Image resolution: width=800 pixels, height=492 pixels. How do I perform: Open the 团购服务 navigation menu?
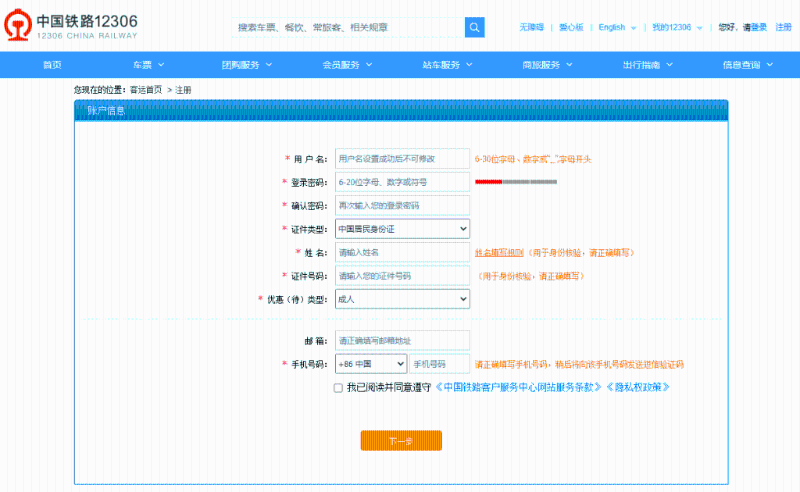pyautogui.click(x=246, y=65)
